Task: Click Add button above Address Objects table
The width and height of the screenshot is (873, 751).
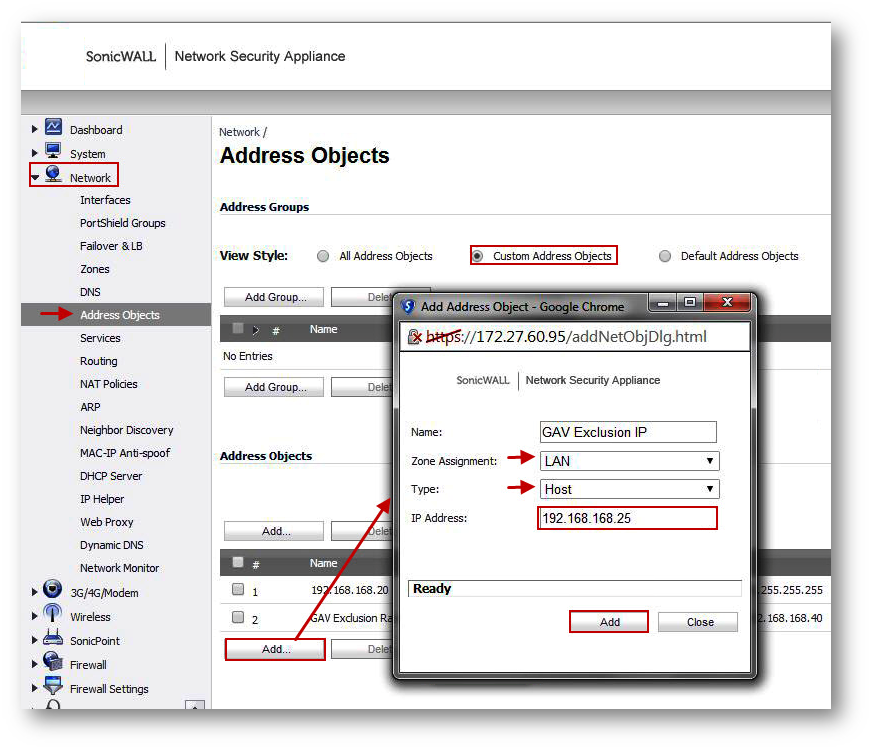Action: [x=274, y=531]
